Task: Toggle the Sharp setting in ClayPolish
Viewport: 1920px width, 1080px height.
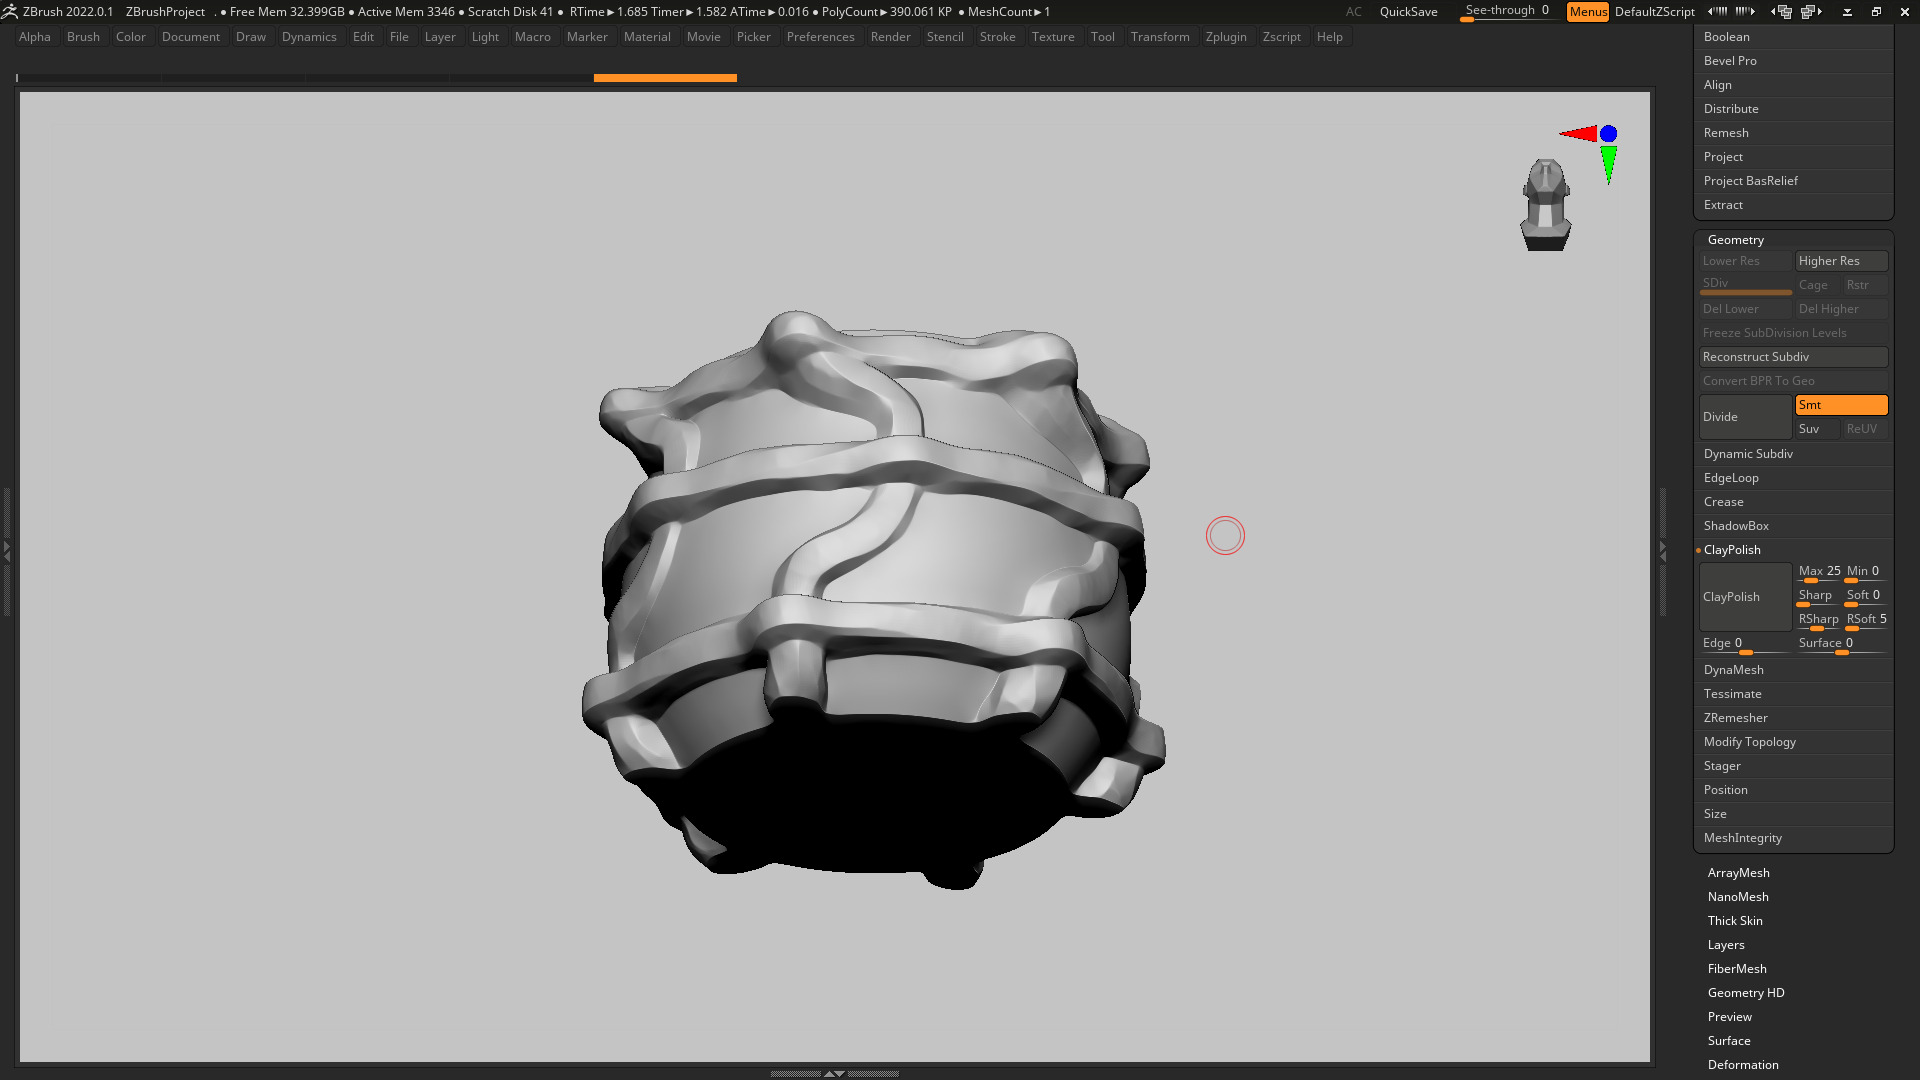Action: tap(1817, 596)
